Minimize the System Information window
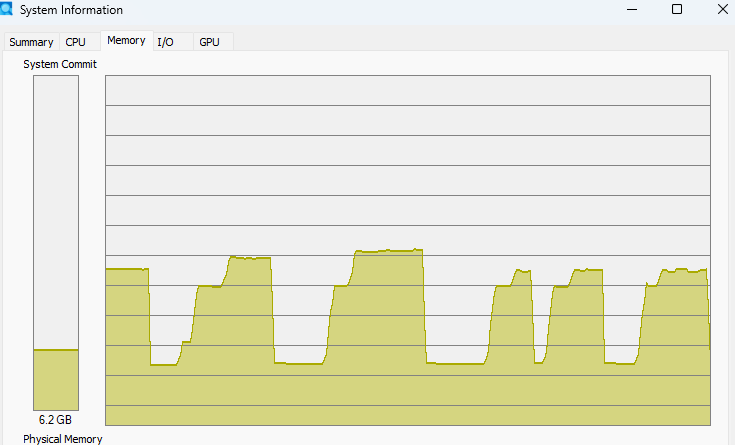The image size is (735, 445). click(632, 9)
